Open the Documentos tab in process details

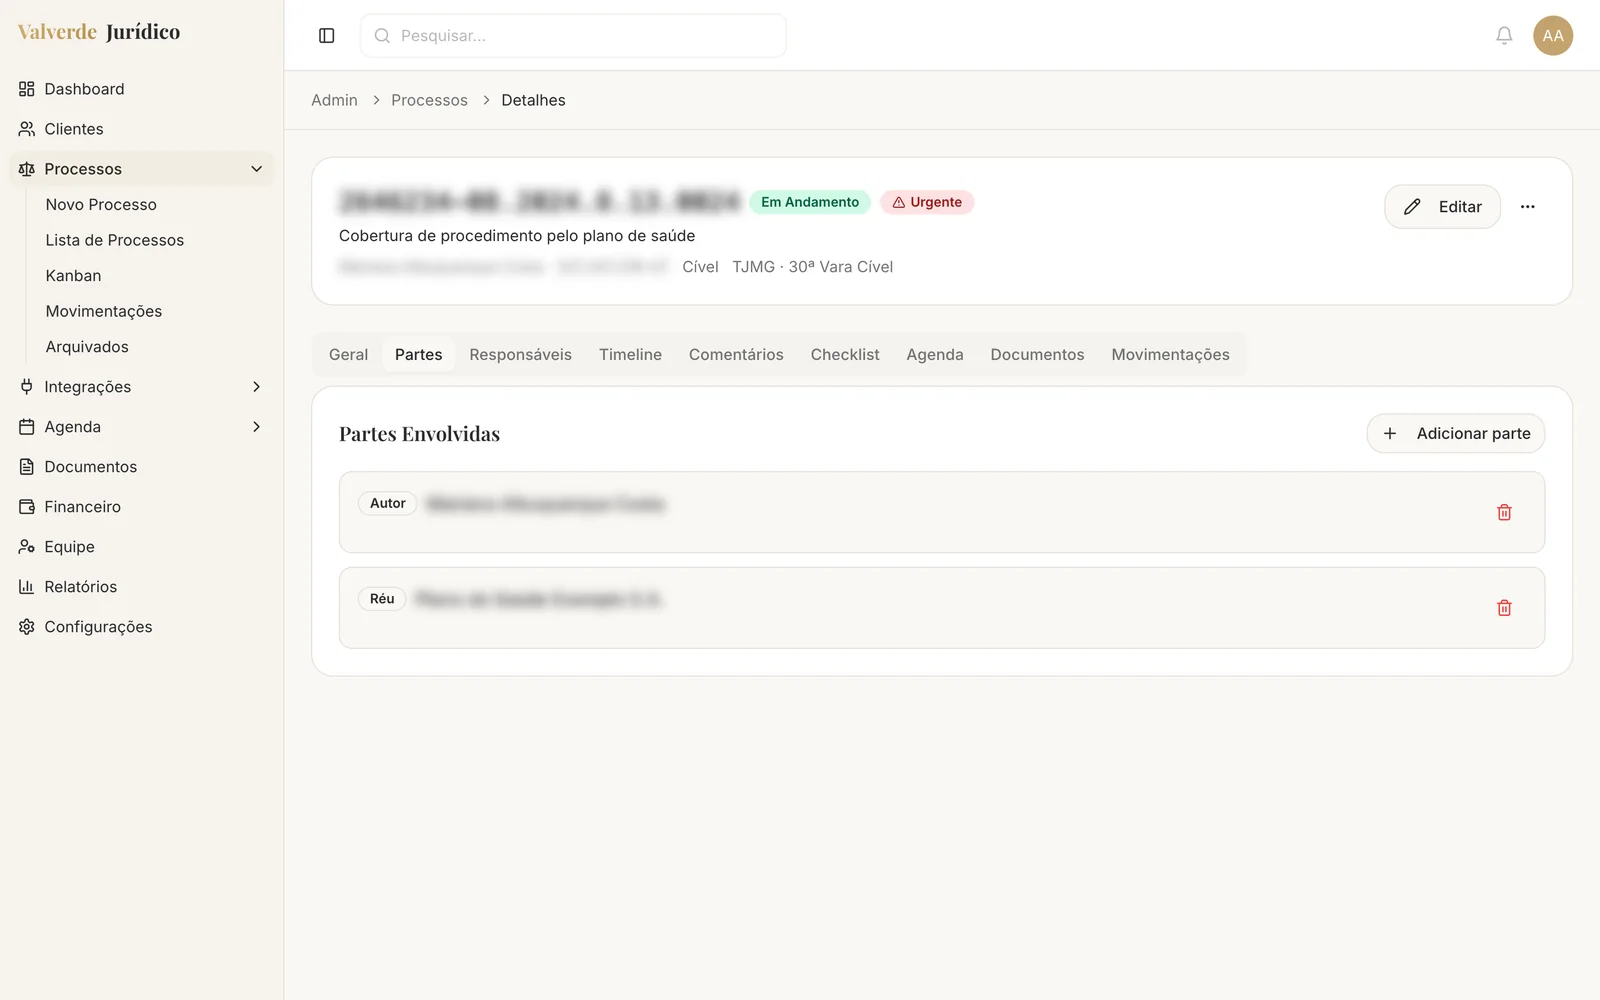pos(1037,355)
